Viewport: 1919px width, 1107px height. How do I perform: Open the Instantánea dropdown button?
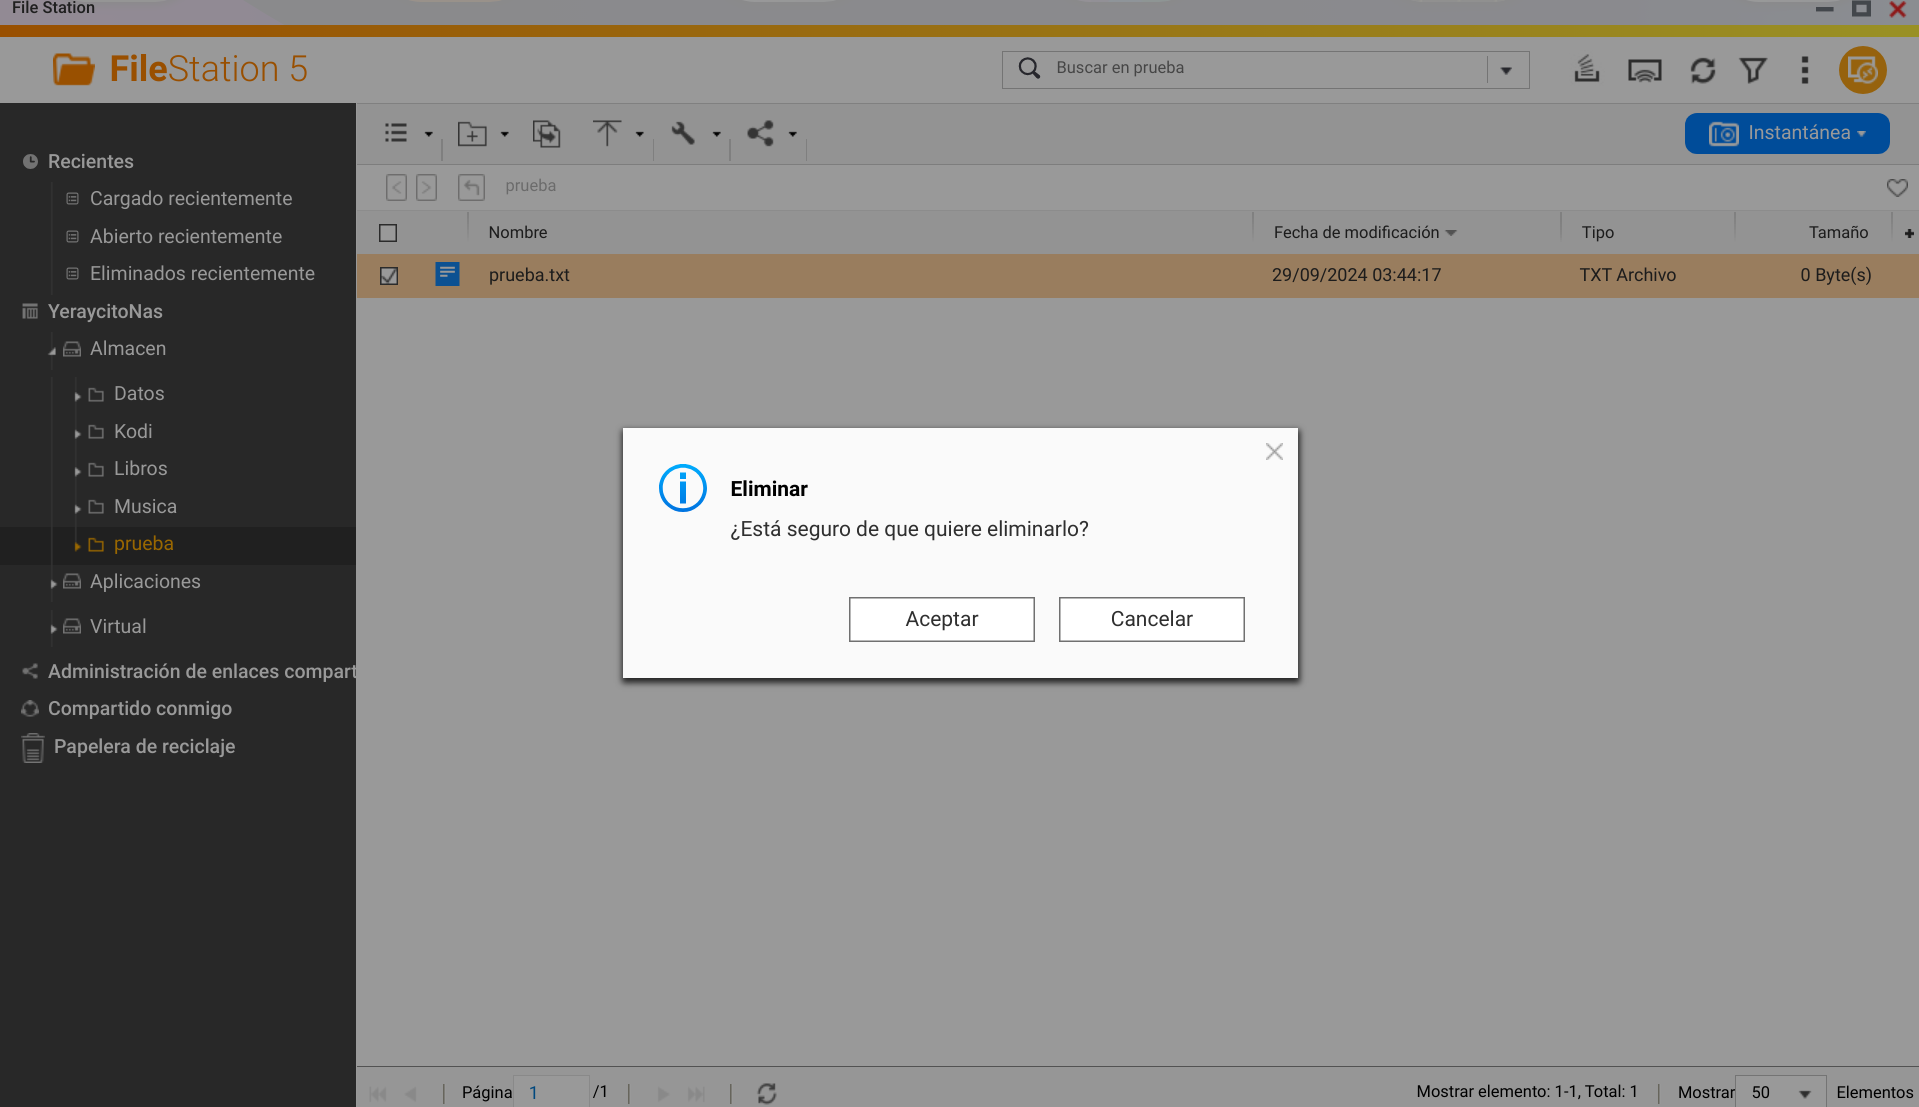[1786, 133]
